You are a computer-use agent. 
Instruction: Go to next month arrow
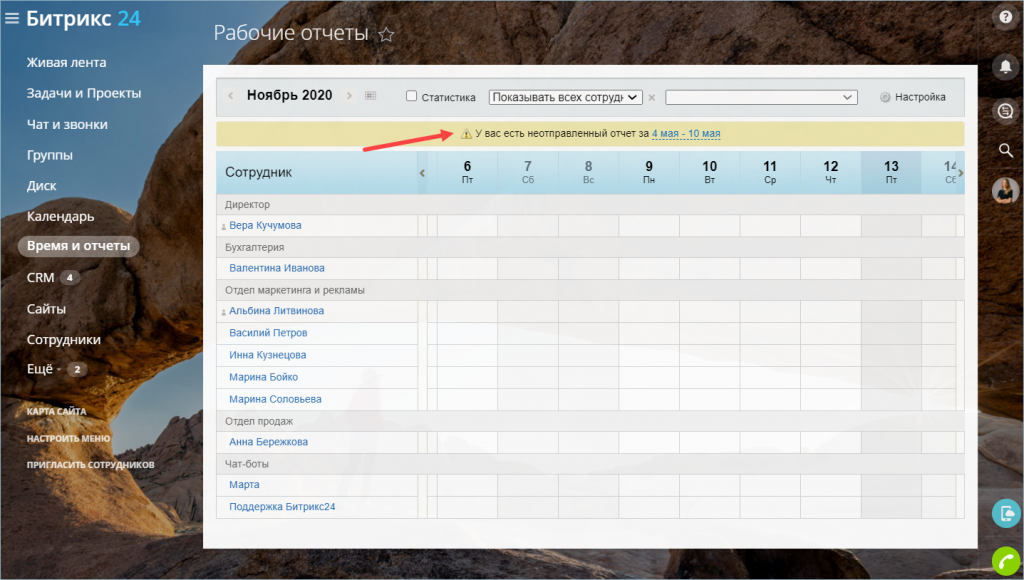349,96
